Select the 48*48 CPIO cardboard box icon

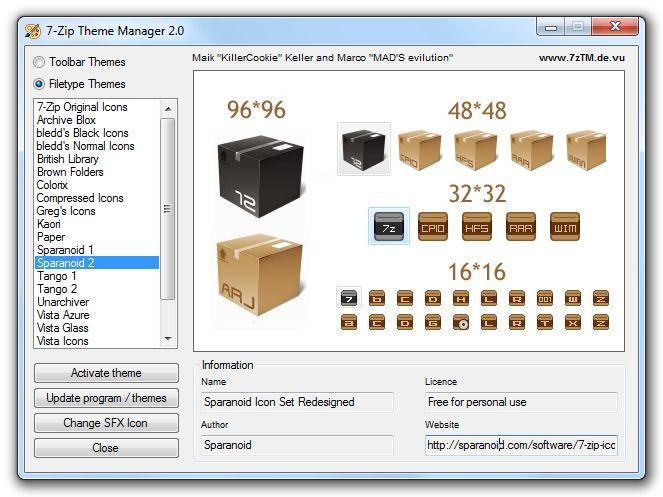[x=420, y=150]
